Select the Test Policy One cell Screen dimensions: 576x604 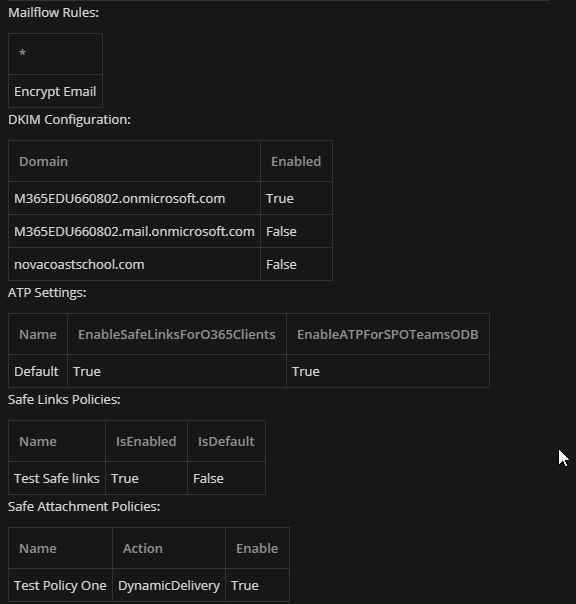(60, 586)
